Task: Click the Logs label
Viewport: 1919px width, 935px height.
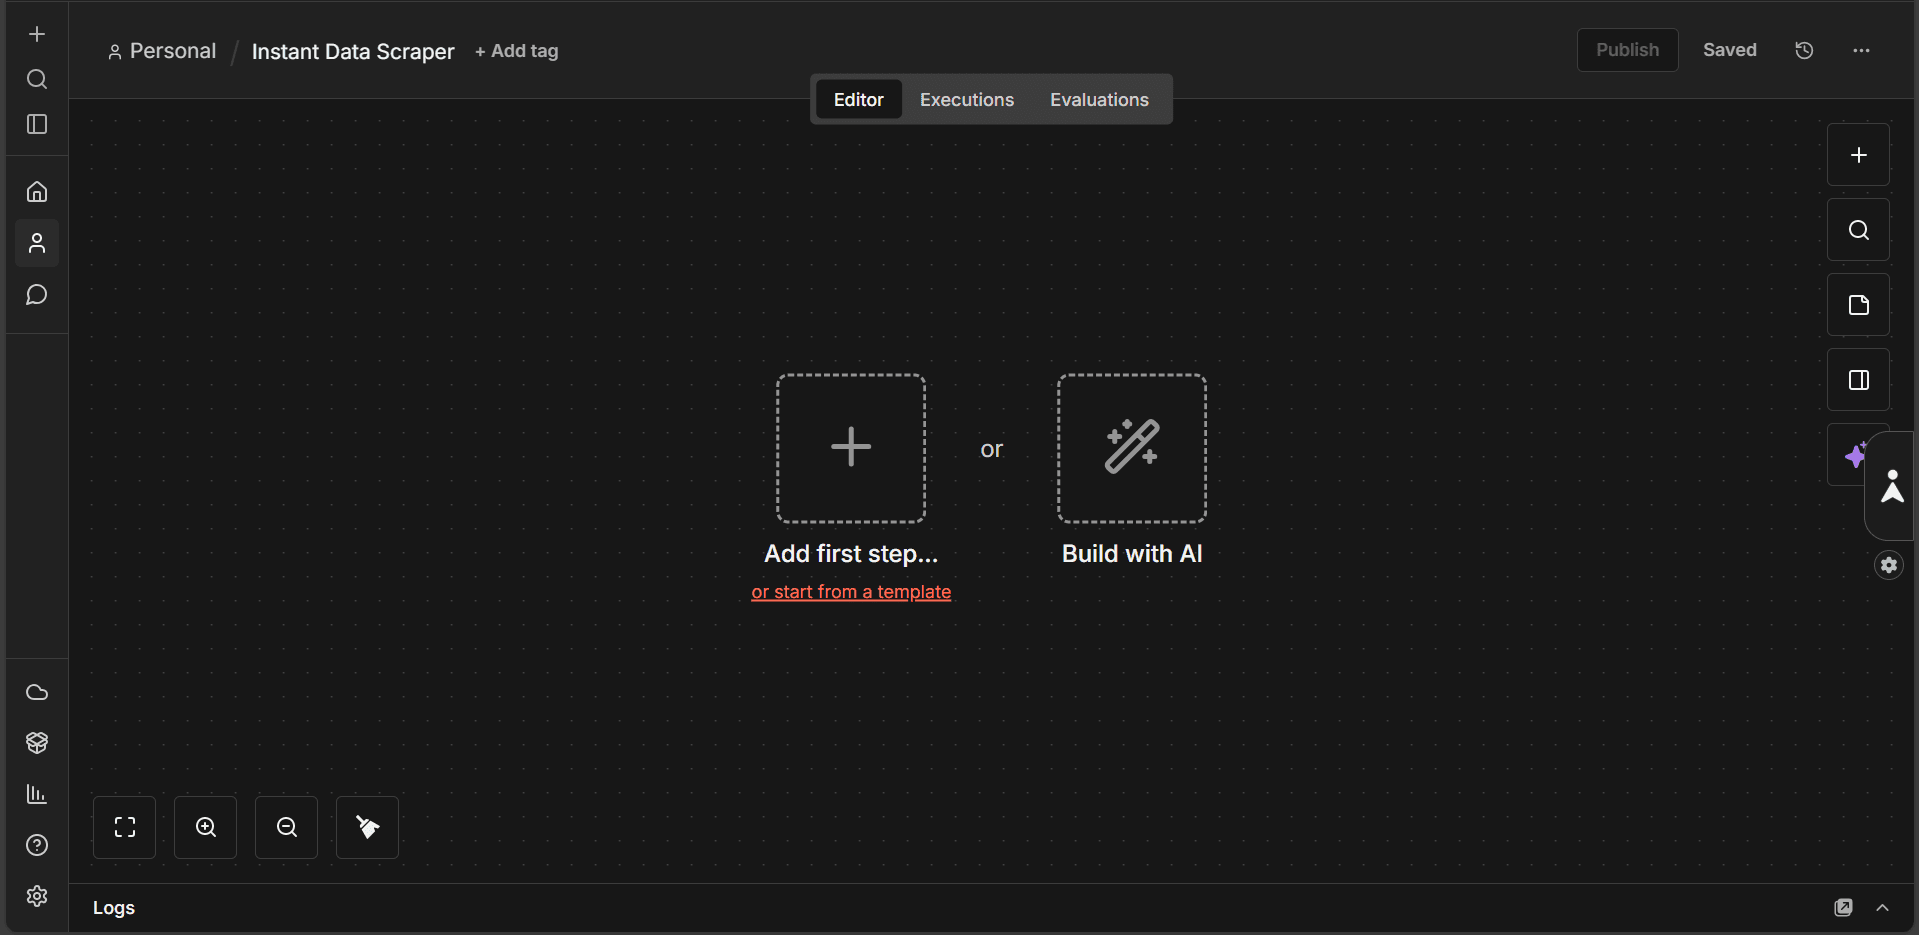Action: 114,908
